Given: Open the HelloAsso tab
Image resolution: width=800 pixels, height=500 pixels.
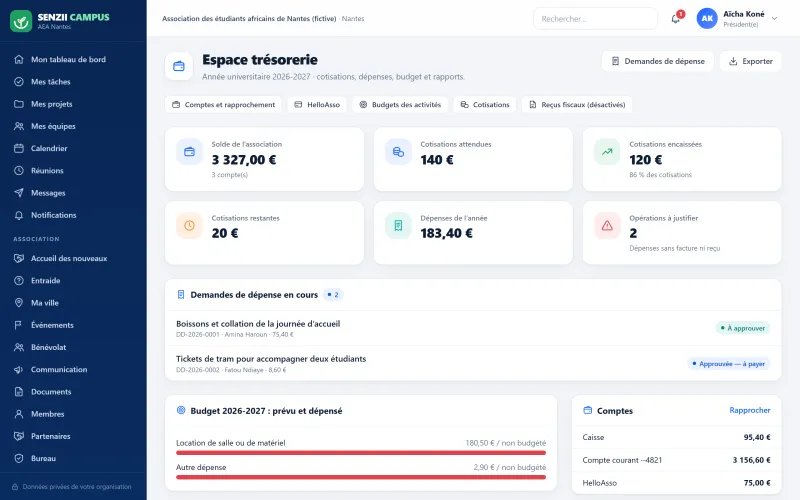Looking at the screenshot, I should (317, 105).
